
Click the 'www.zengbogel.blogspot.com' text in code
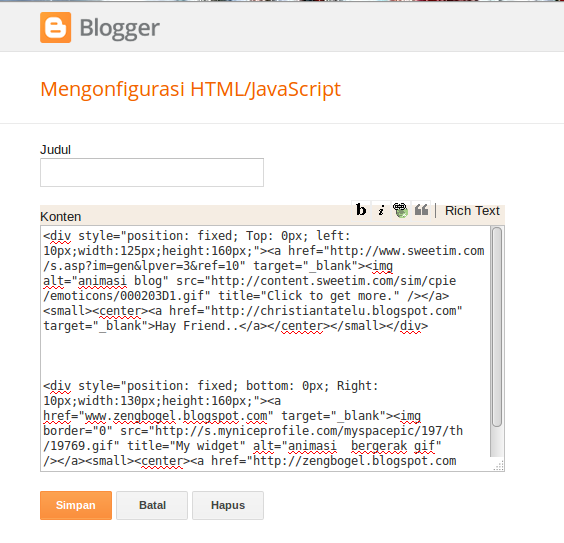[x=176, y=416]
